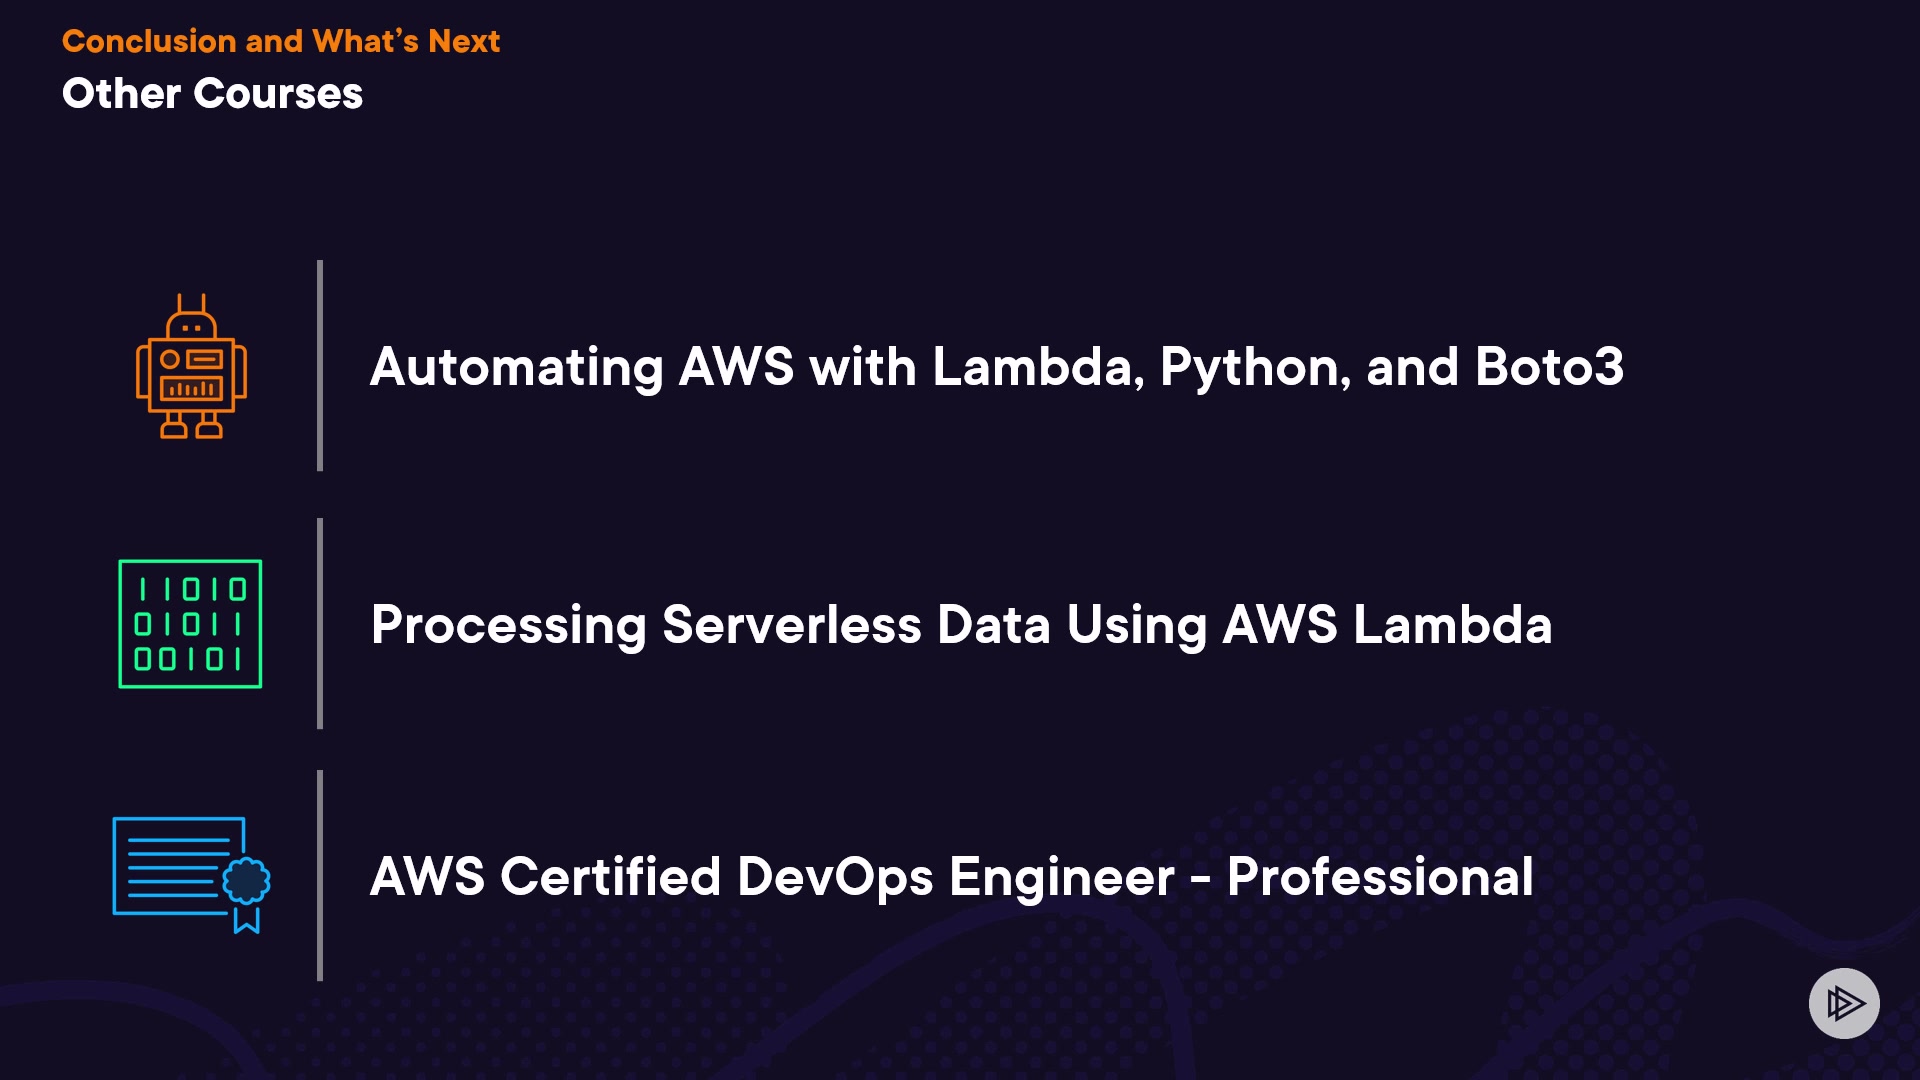
Task: Click the word Serverless in second course title
Action: (x=791, y=625)
